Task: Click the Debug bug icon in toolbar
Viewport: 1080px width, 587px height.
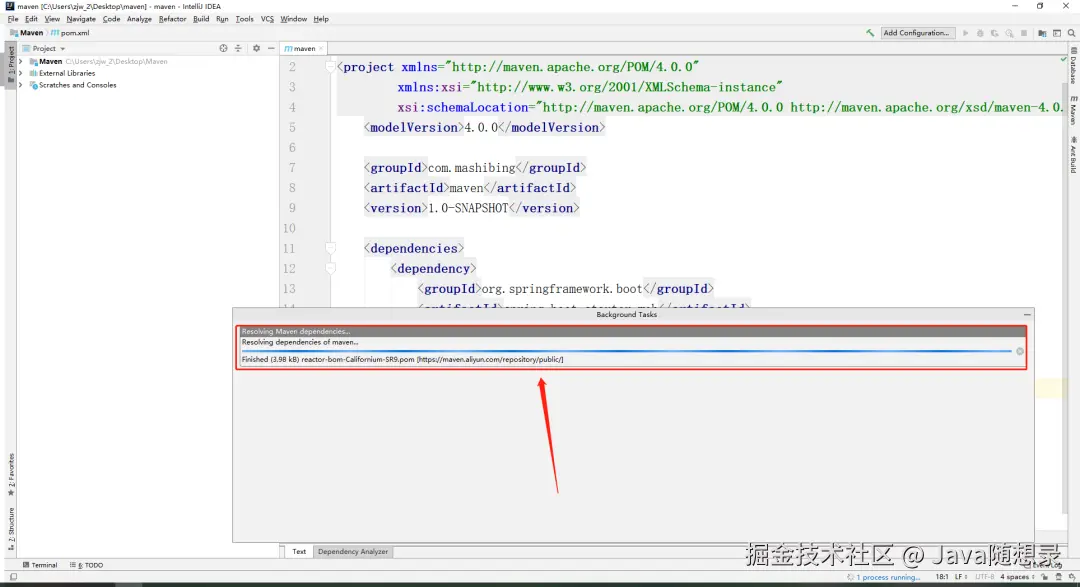Action: point(980,33)
